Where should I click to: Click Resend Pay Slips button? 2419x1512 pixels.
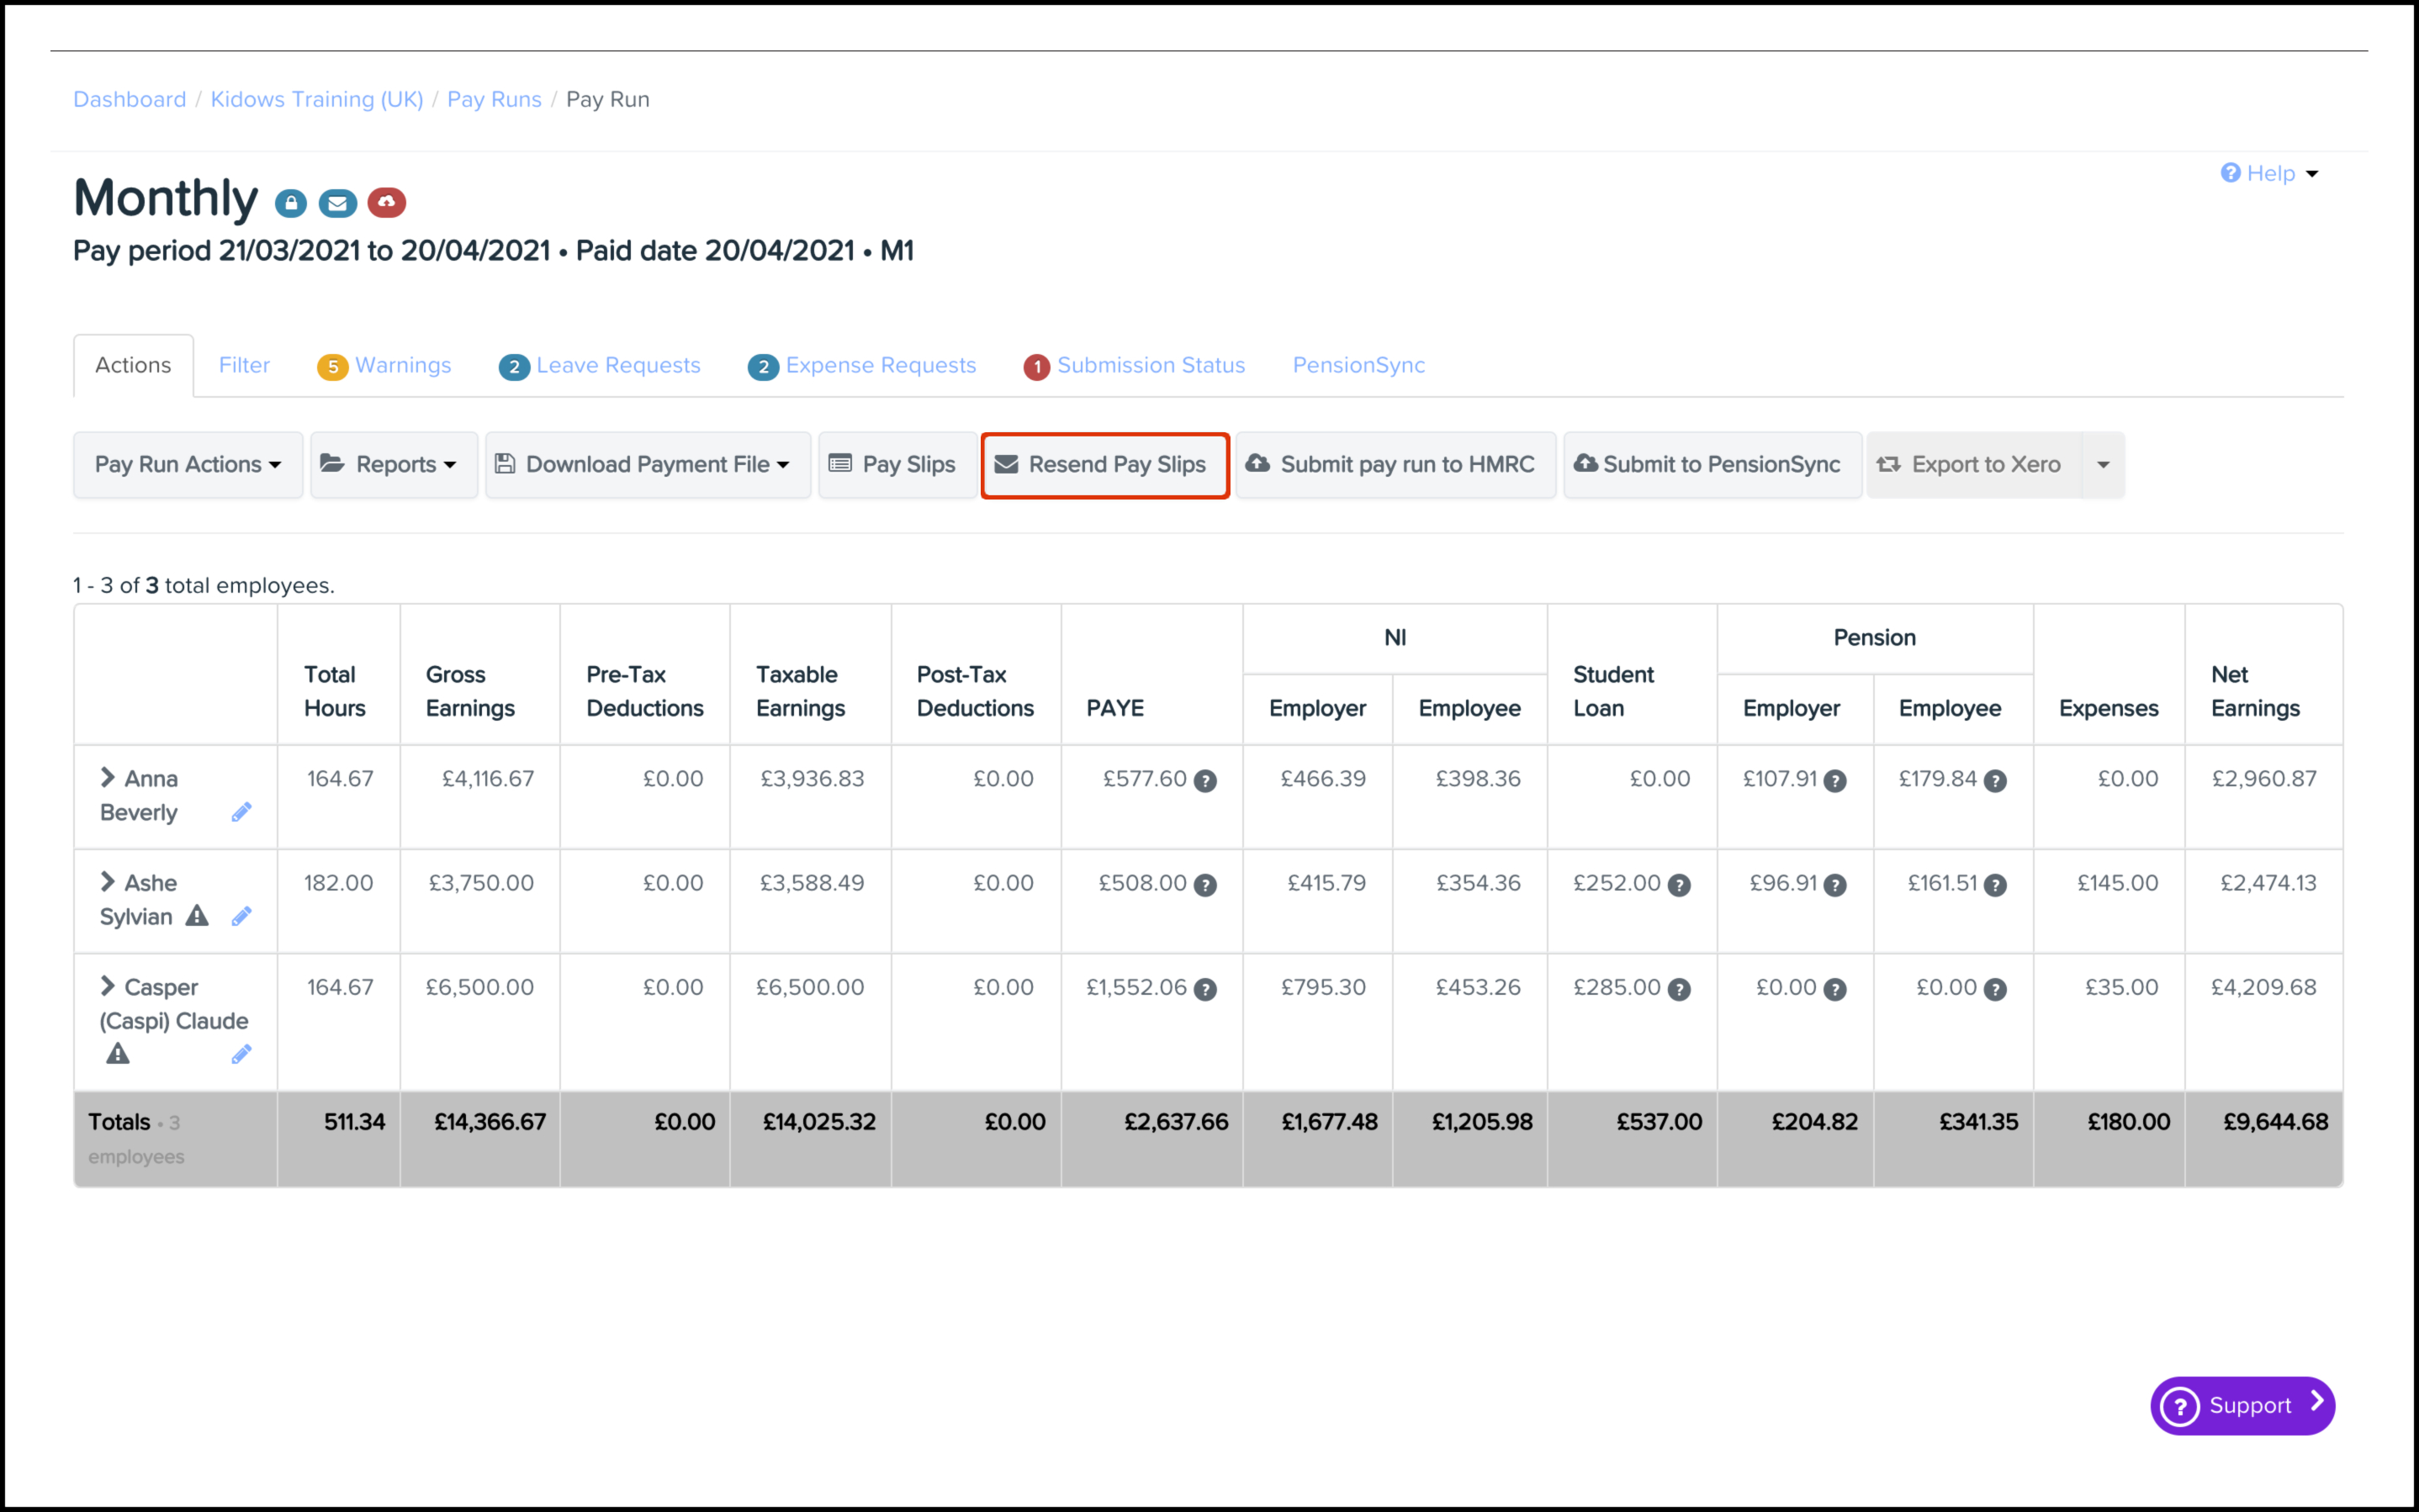(1105, 464)
